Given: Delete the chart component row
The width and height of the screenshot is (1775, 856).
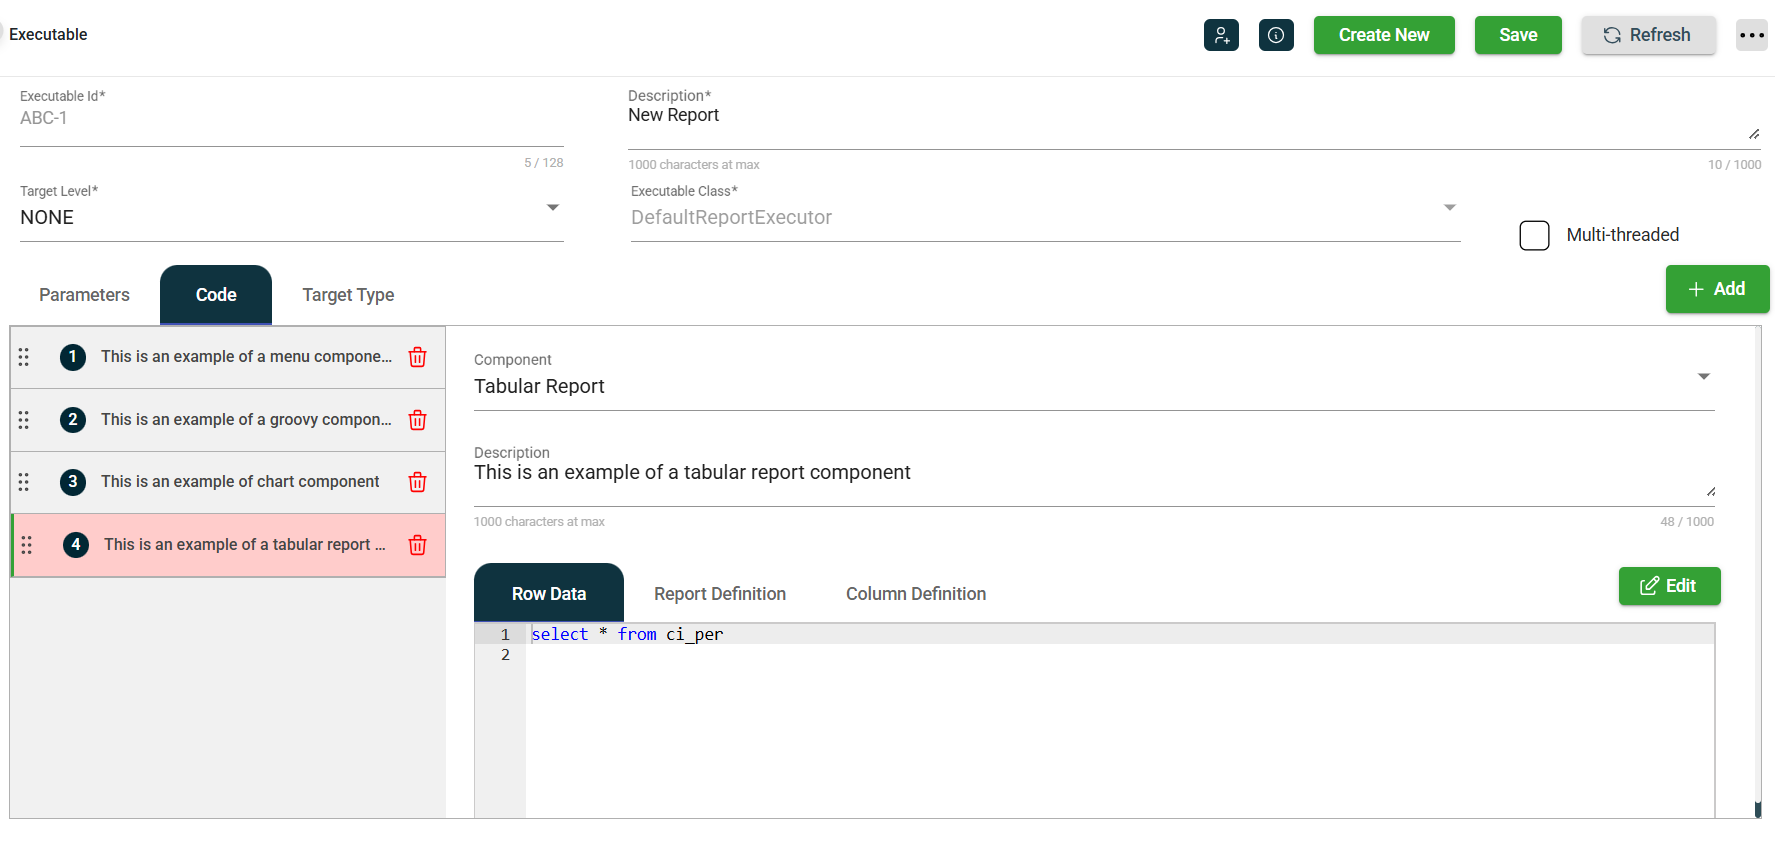Looking at the screenshot, I should (x=418, y=482).
